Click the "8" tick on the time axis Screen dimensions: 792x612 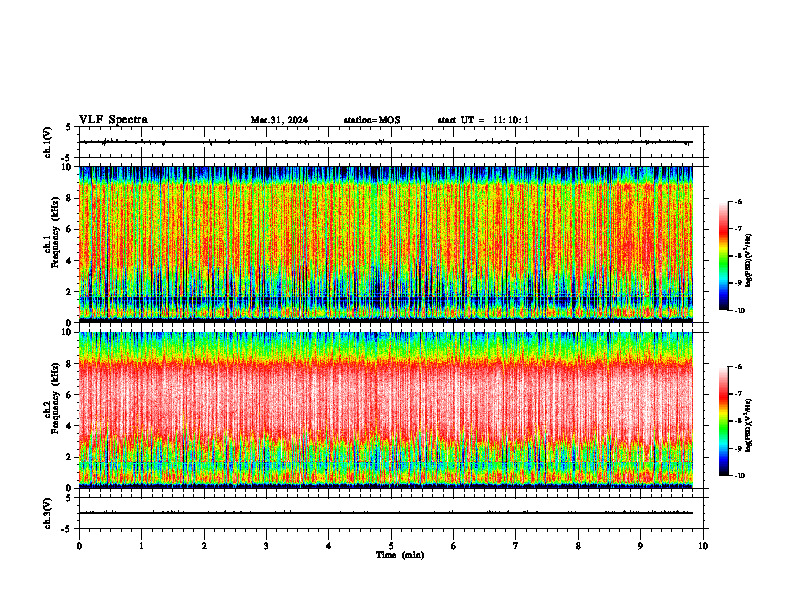[x=578, y=546]
